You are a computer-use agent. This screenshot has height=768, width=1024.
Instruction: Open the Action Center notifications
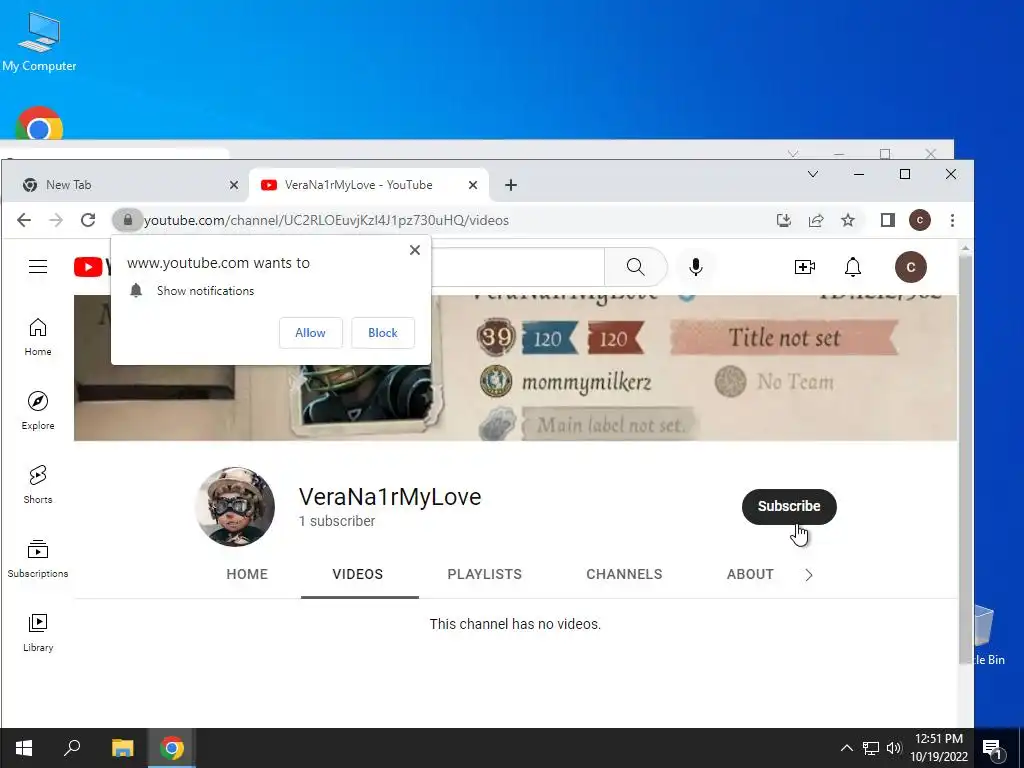click(993, 748)
